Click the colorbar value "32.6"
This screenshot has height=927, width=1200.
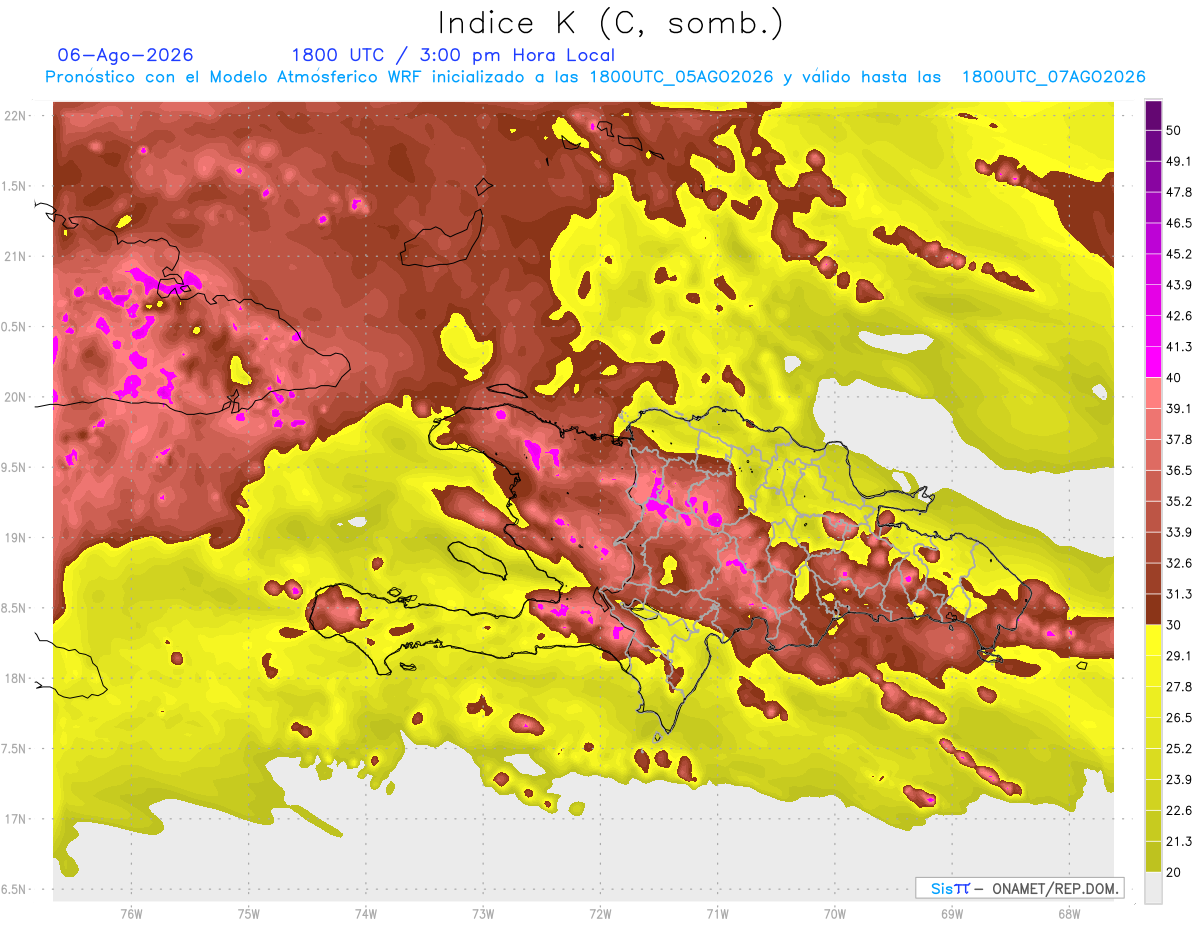pyautogui.click(x=1178, y=563)
